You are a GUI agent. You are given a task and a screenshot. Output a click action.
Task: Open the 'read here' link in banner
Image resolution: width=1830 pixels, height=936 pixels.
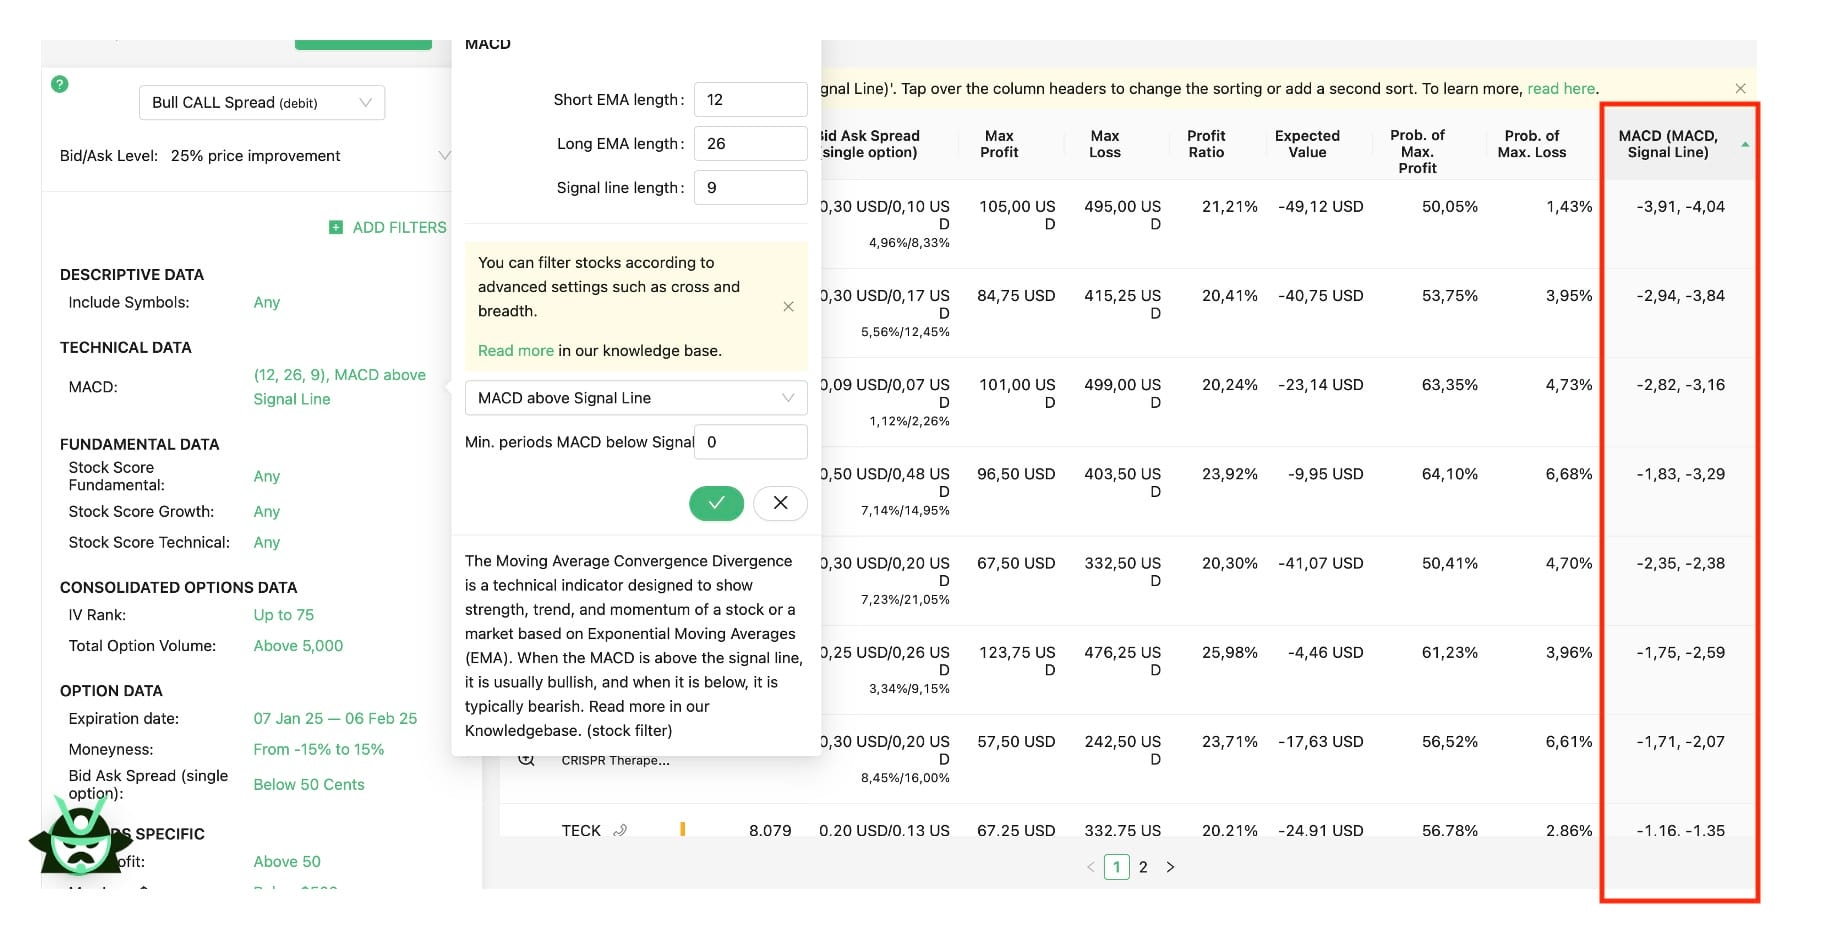[x=1561, y=89]
